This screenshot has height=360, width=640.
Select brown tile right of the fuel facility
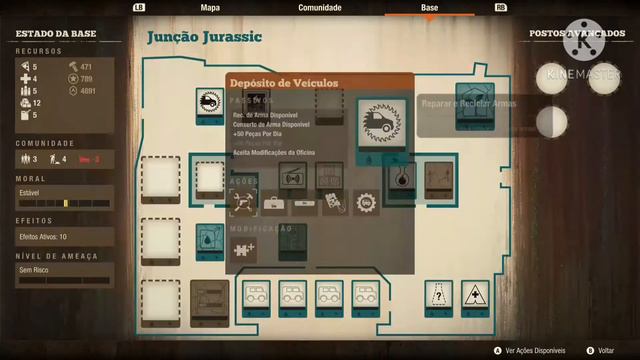(x=439, y=180)
